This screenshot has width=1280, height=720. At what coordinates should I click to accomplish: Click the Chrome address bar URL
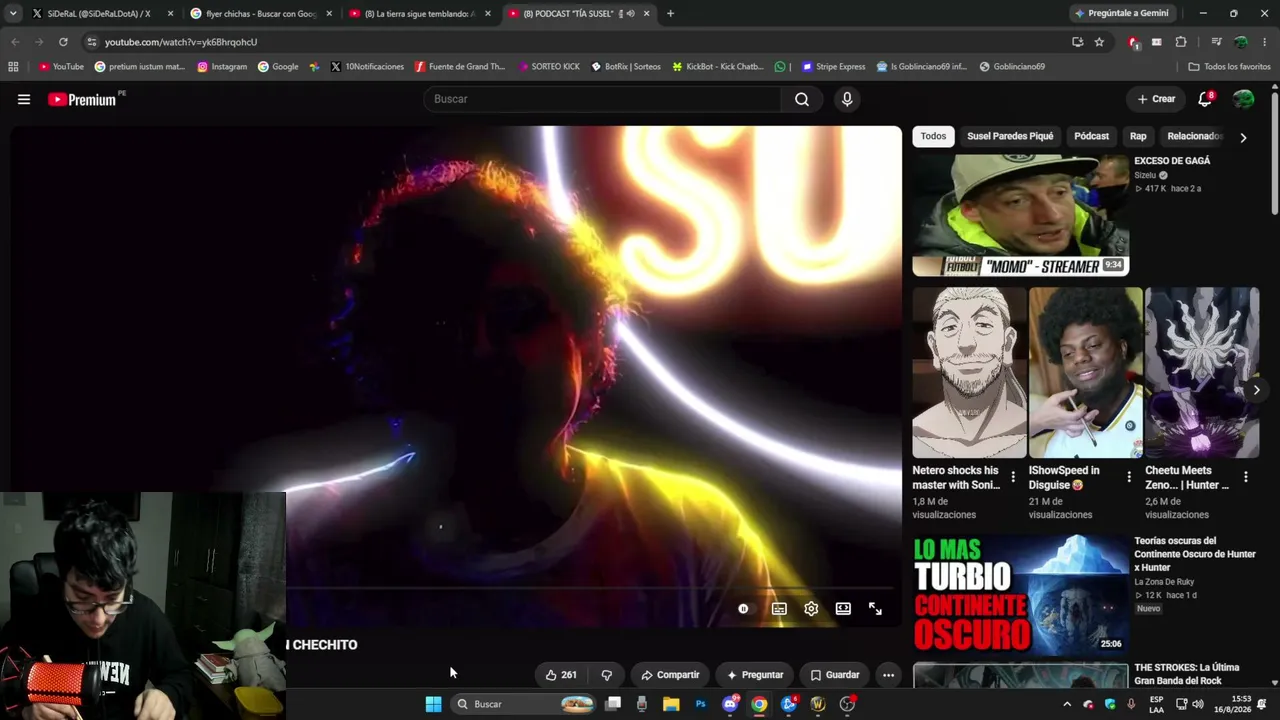181,42
